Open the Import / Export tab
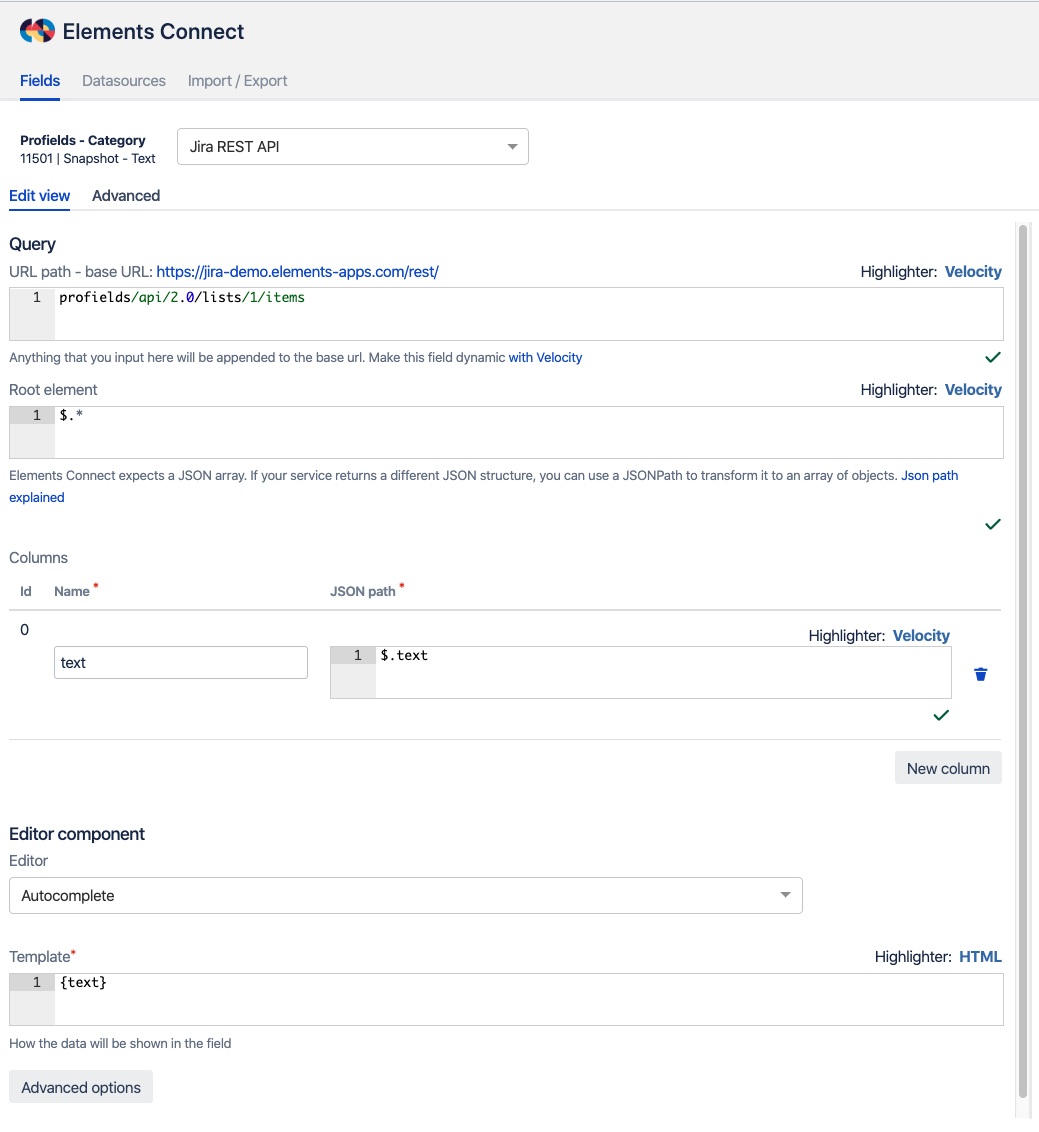Image resolution: width=1039 pixels, height=1132 pixels. coord(237,81)
